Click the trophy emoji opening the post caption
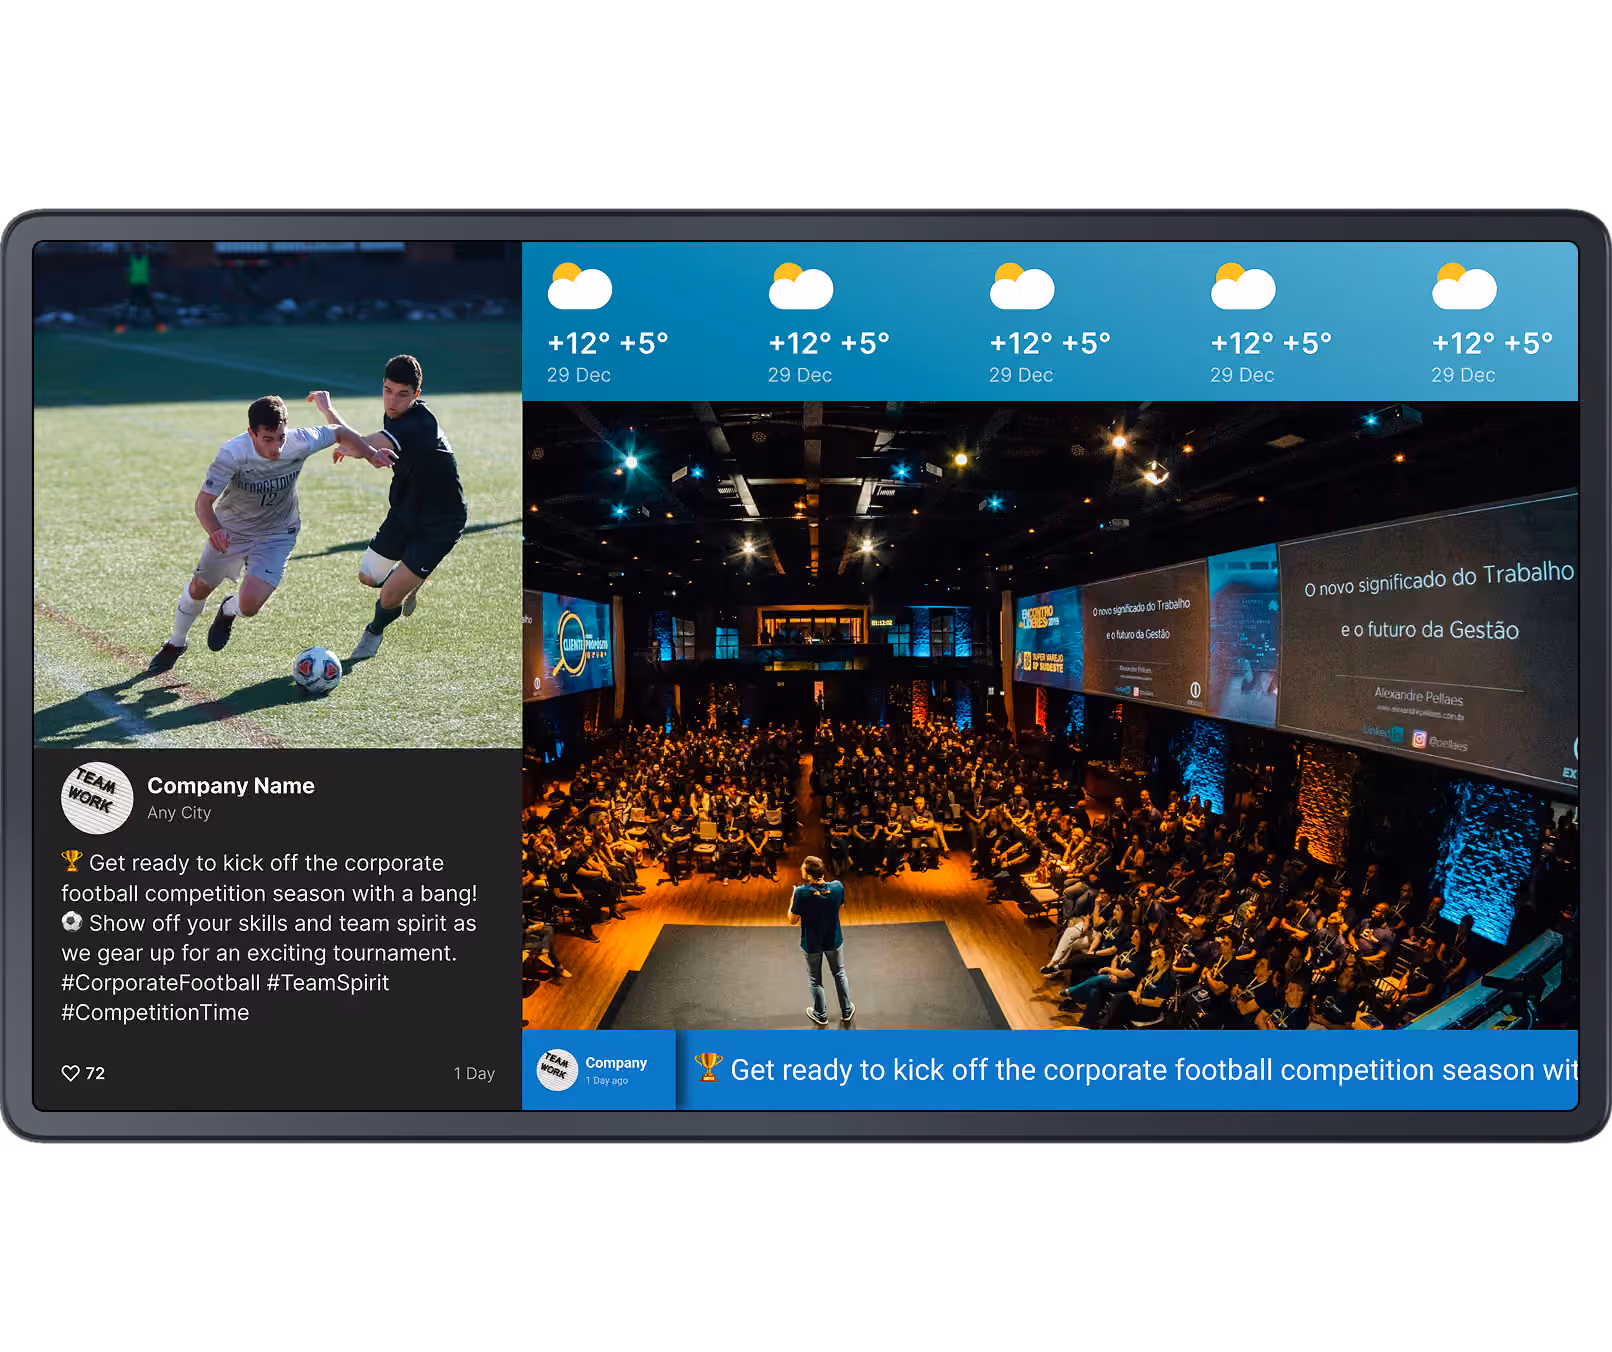 [x=72, y=861]
